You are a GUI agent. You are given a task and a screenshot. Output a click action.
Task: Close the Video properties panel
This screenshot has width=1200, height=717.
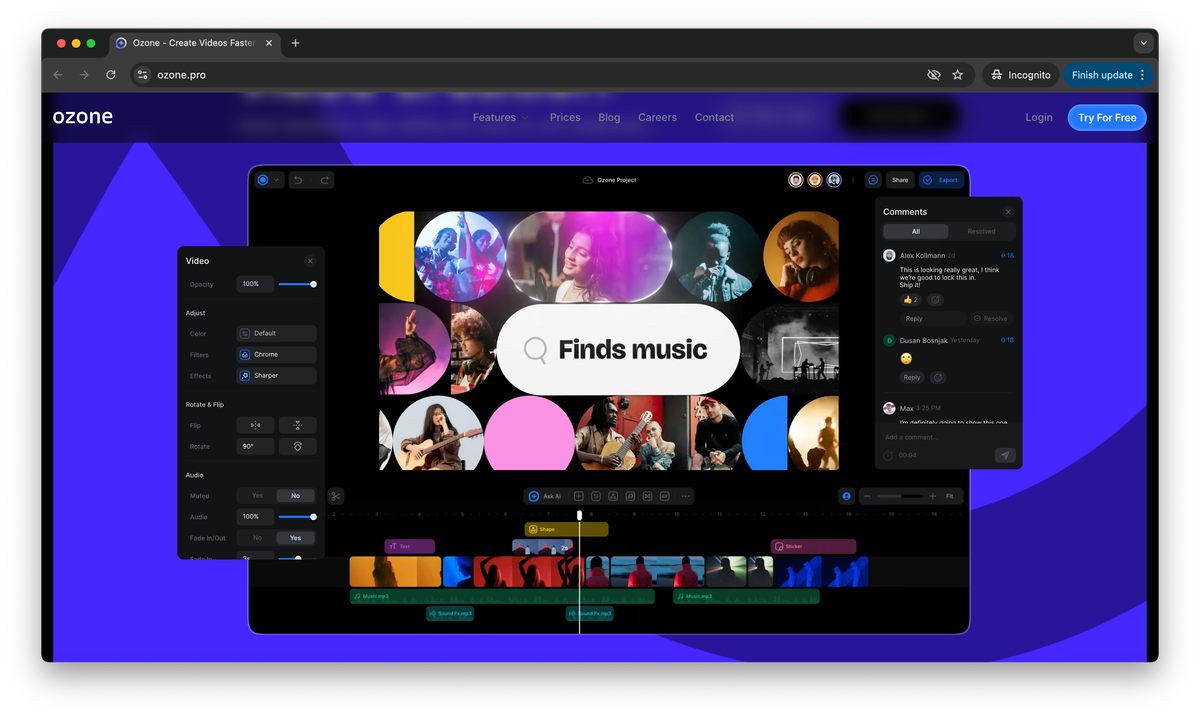pyautogui.click(x=310, y=261)
